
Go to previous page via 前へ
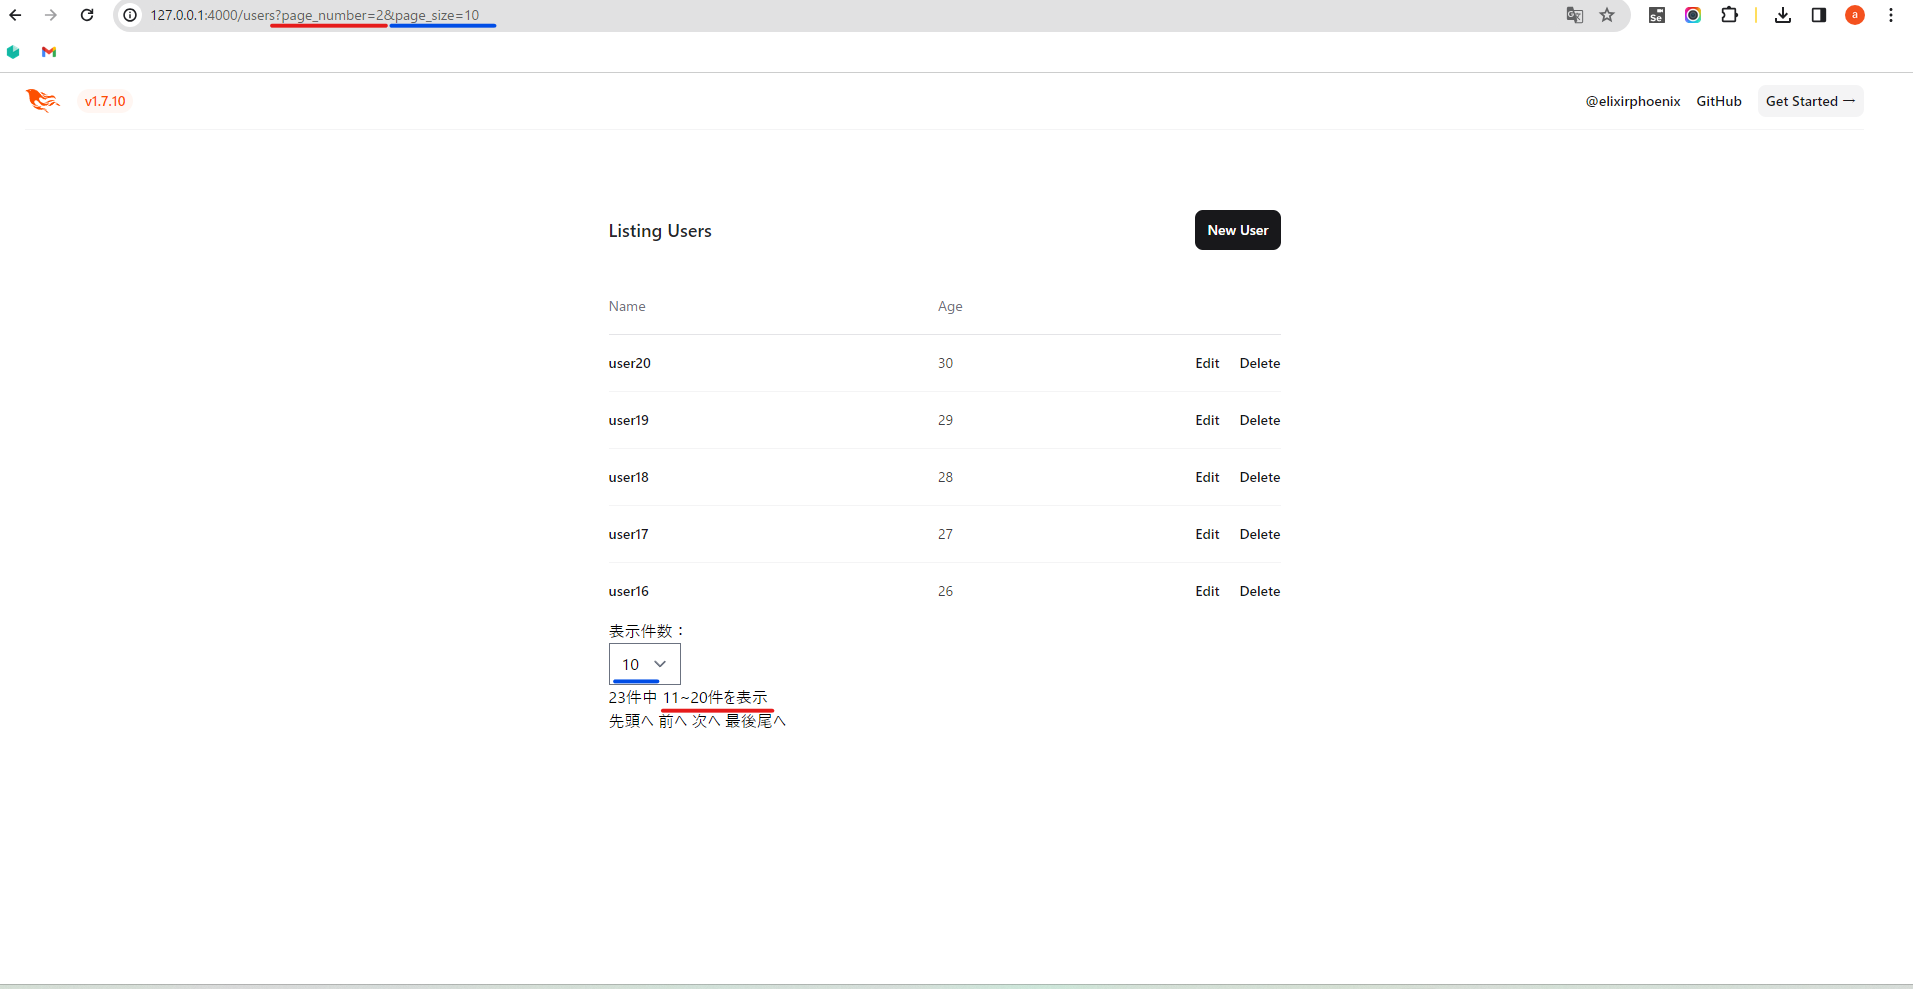click(673, 721)
